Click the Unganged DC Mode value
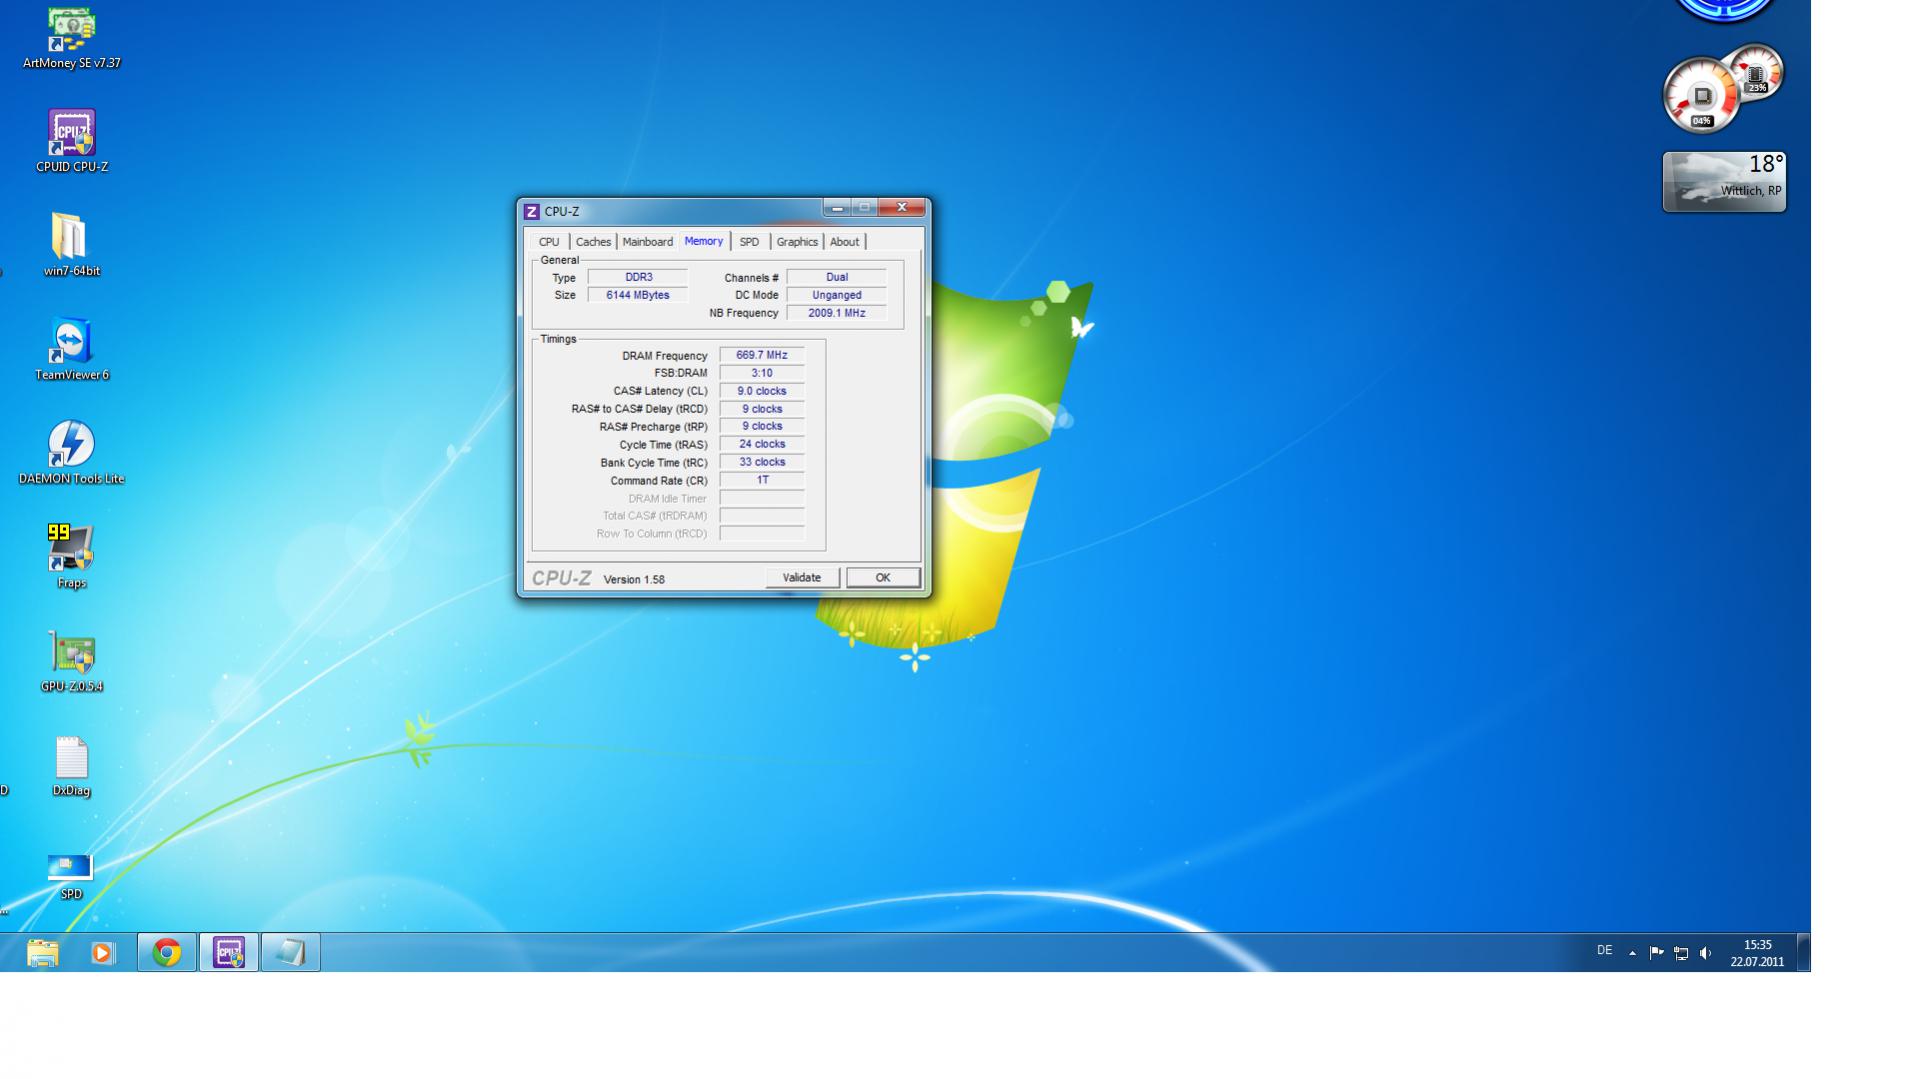This screenshot has height=1079, width=1919. [x=837, y=295]
